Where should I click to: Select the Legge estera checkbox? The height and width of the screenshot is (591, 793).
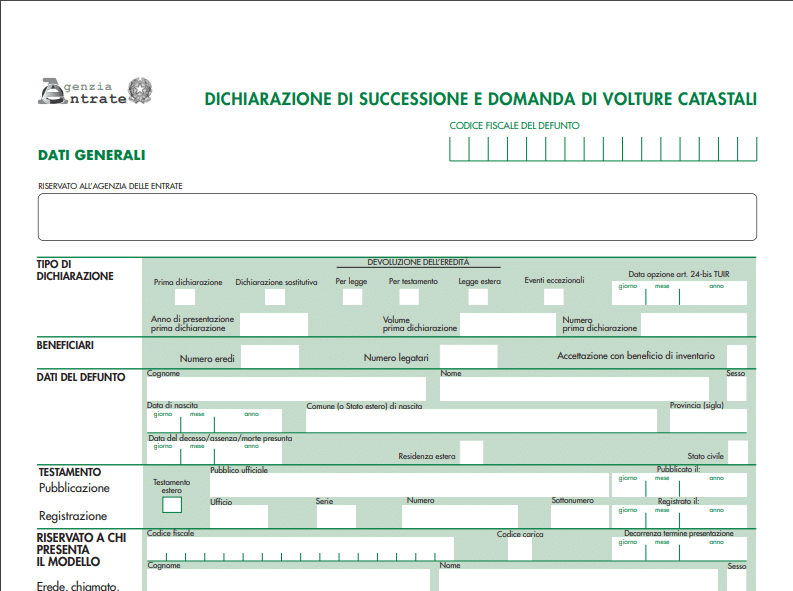tap(478, 297)
